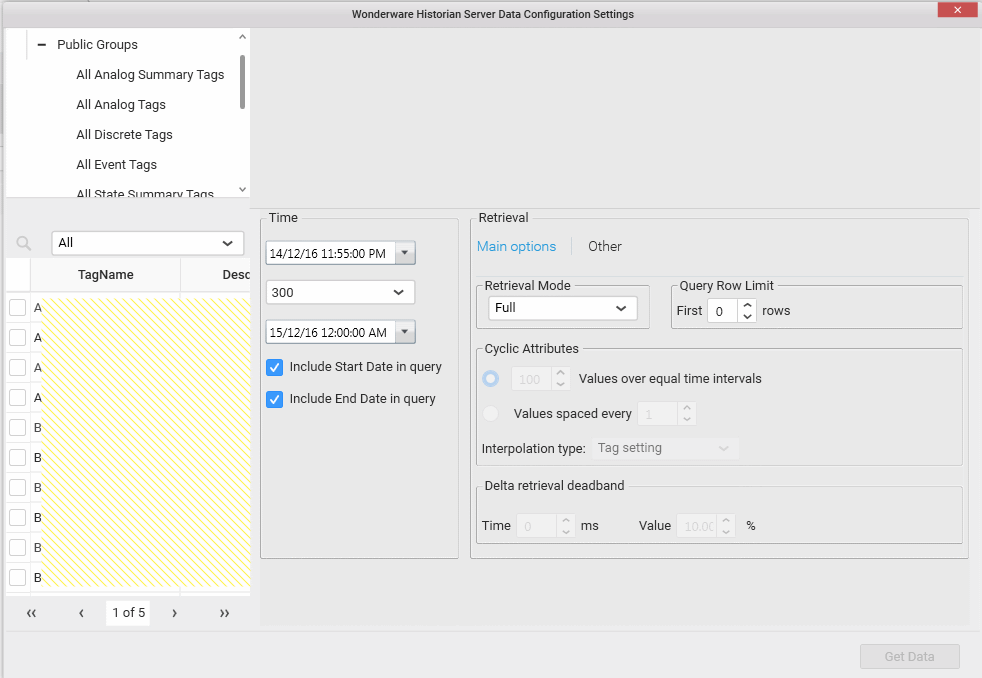Click the deadband Value percent field
Viewport: 982px width, 678px height.
coord(696,526)
